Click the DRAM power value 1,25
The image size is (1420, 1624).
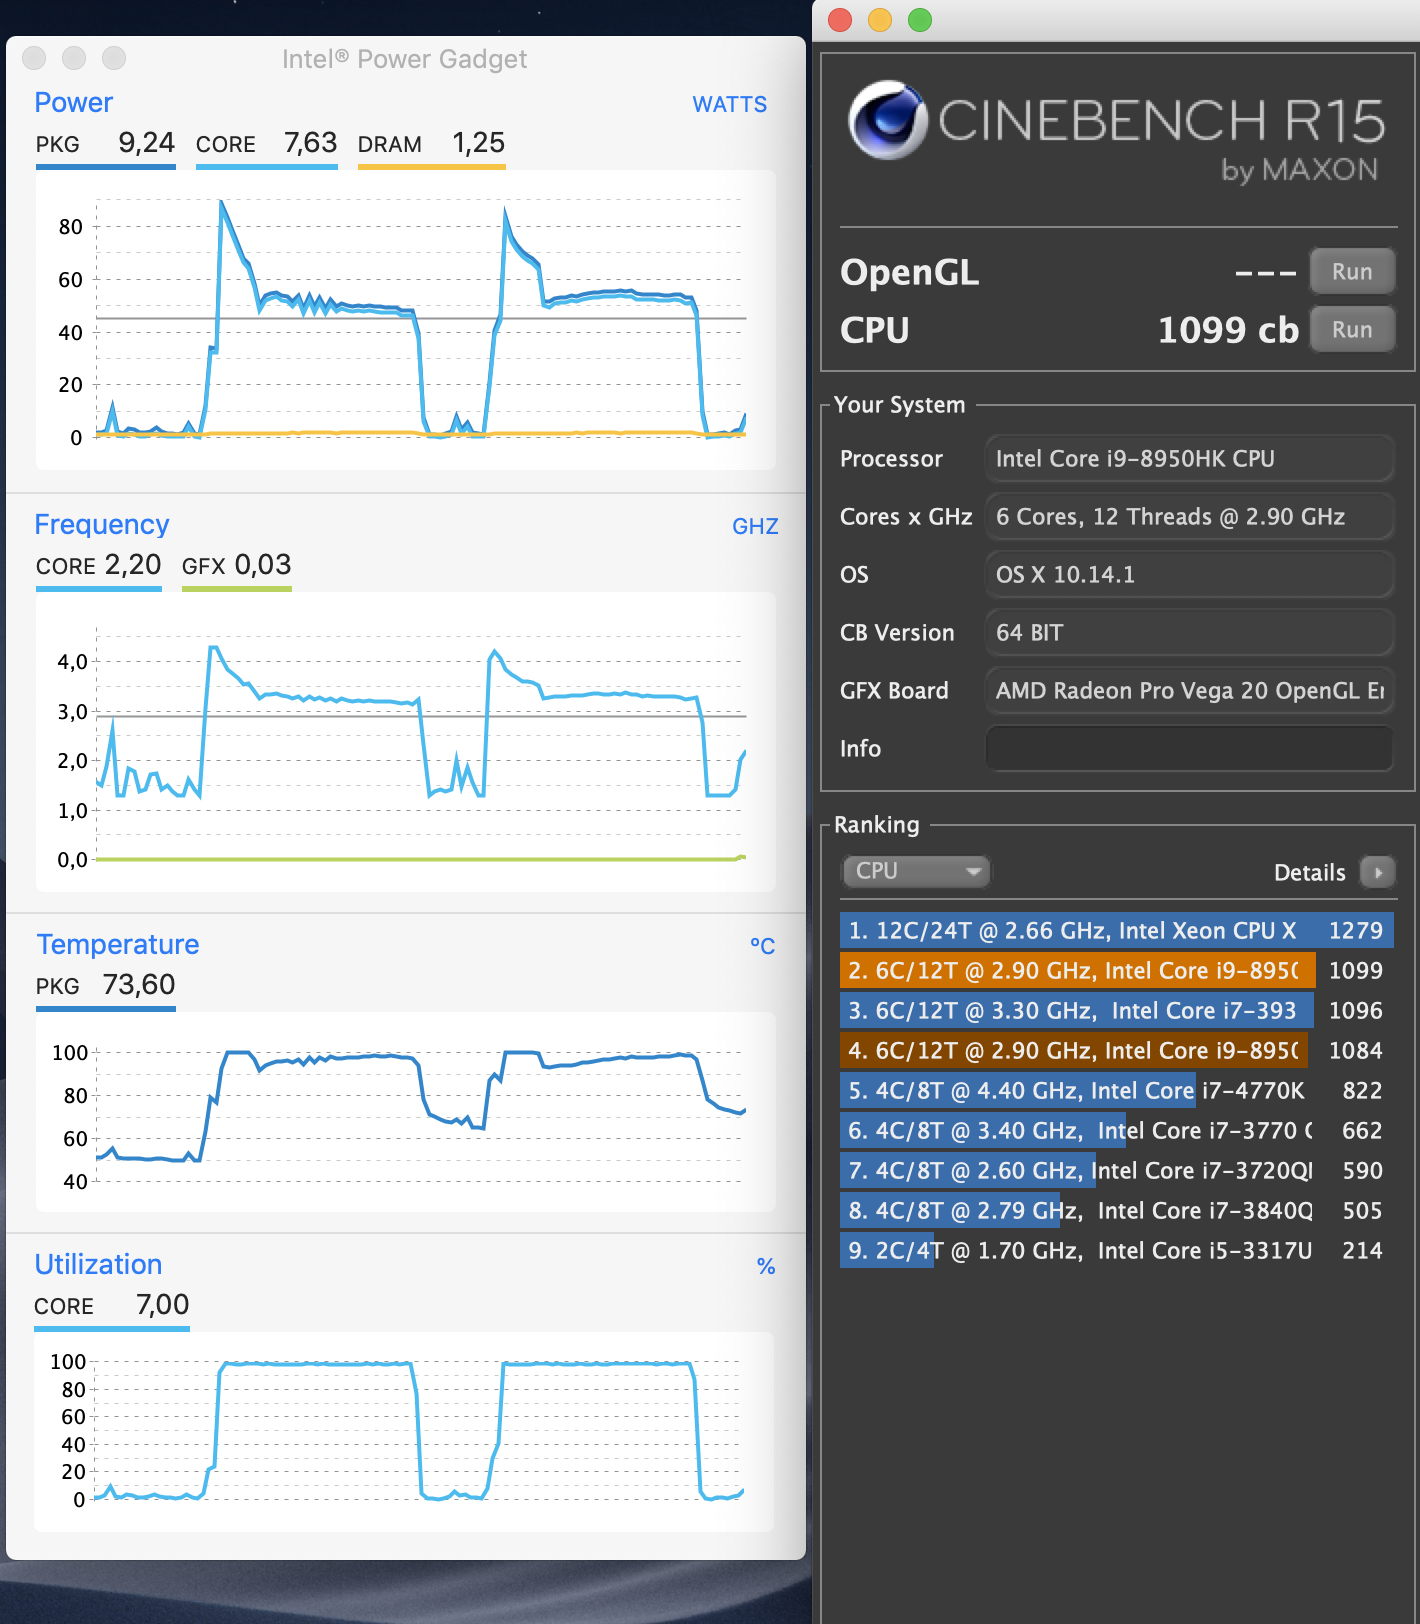pyautogui.click(x=478, y=143)
